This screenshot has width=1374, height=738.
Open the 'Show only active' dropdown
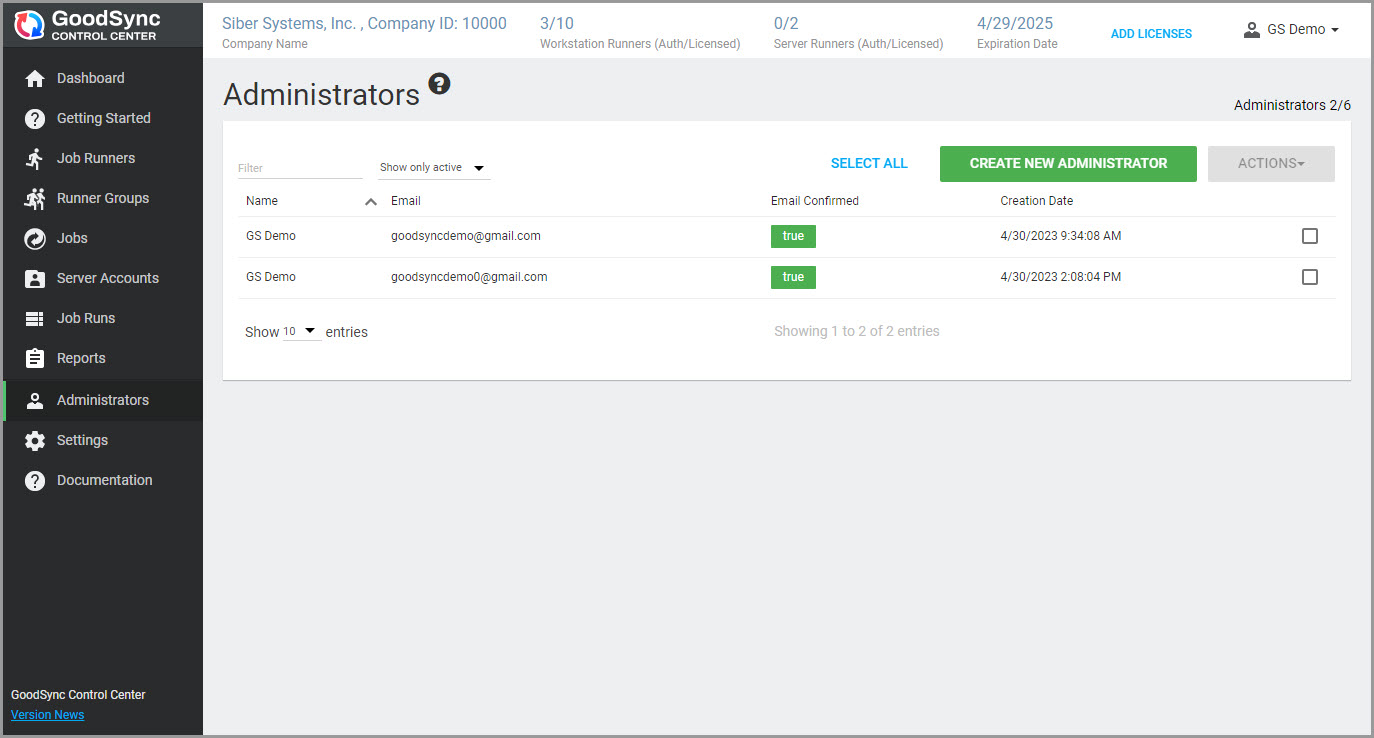pos(433,168)
